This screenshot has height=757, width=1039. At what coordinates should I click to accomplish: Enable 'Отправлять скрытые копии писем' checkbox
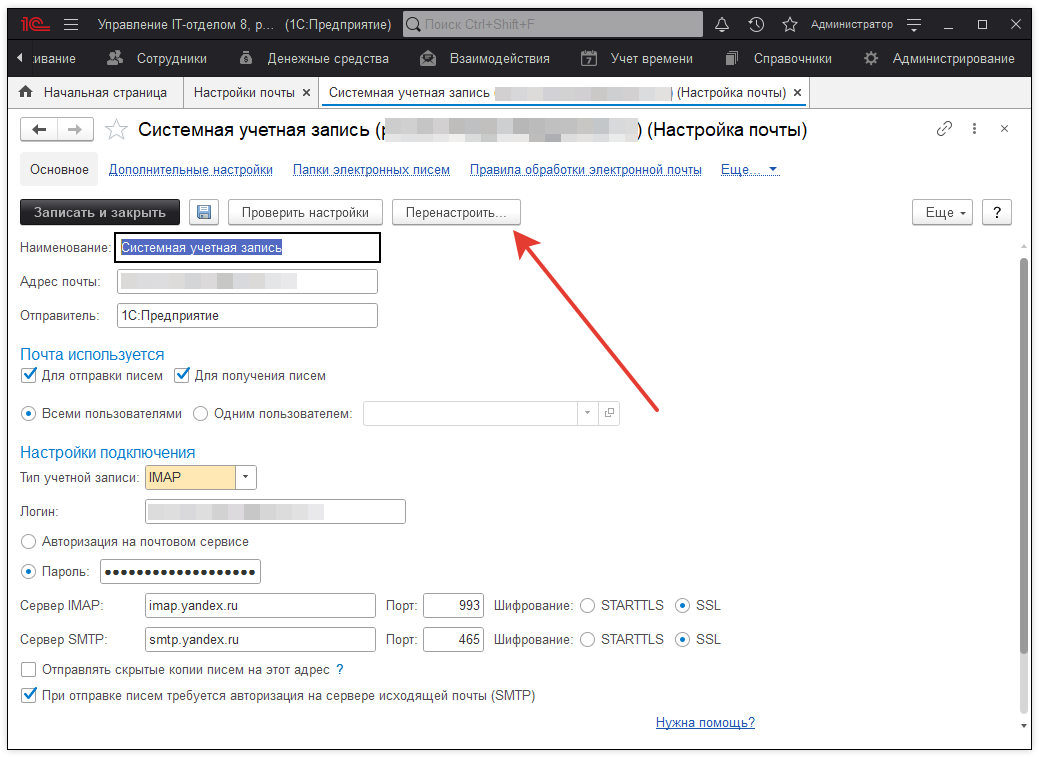coord(29,670)
